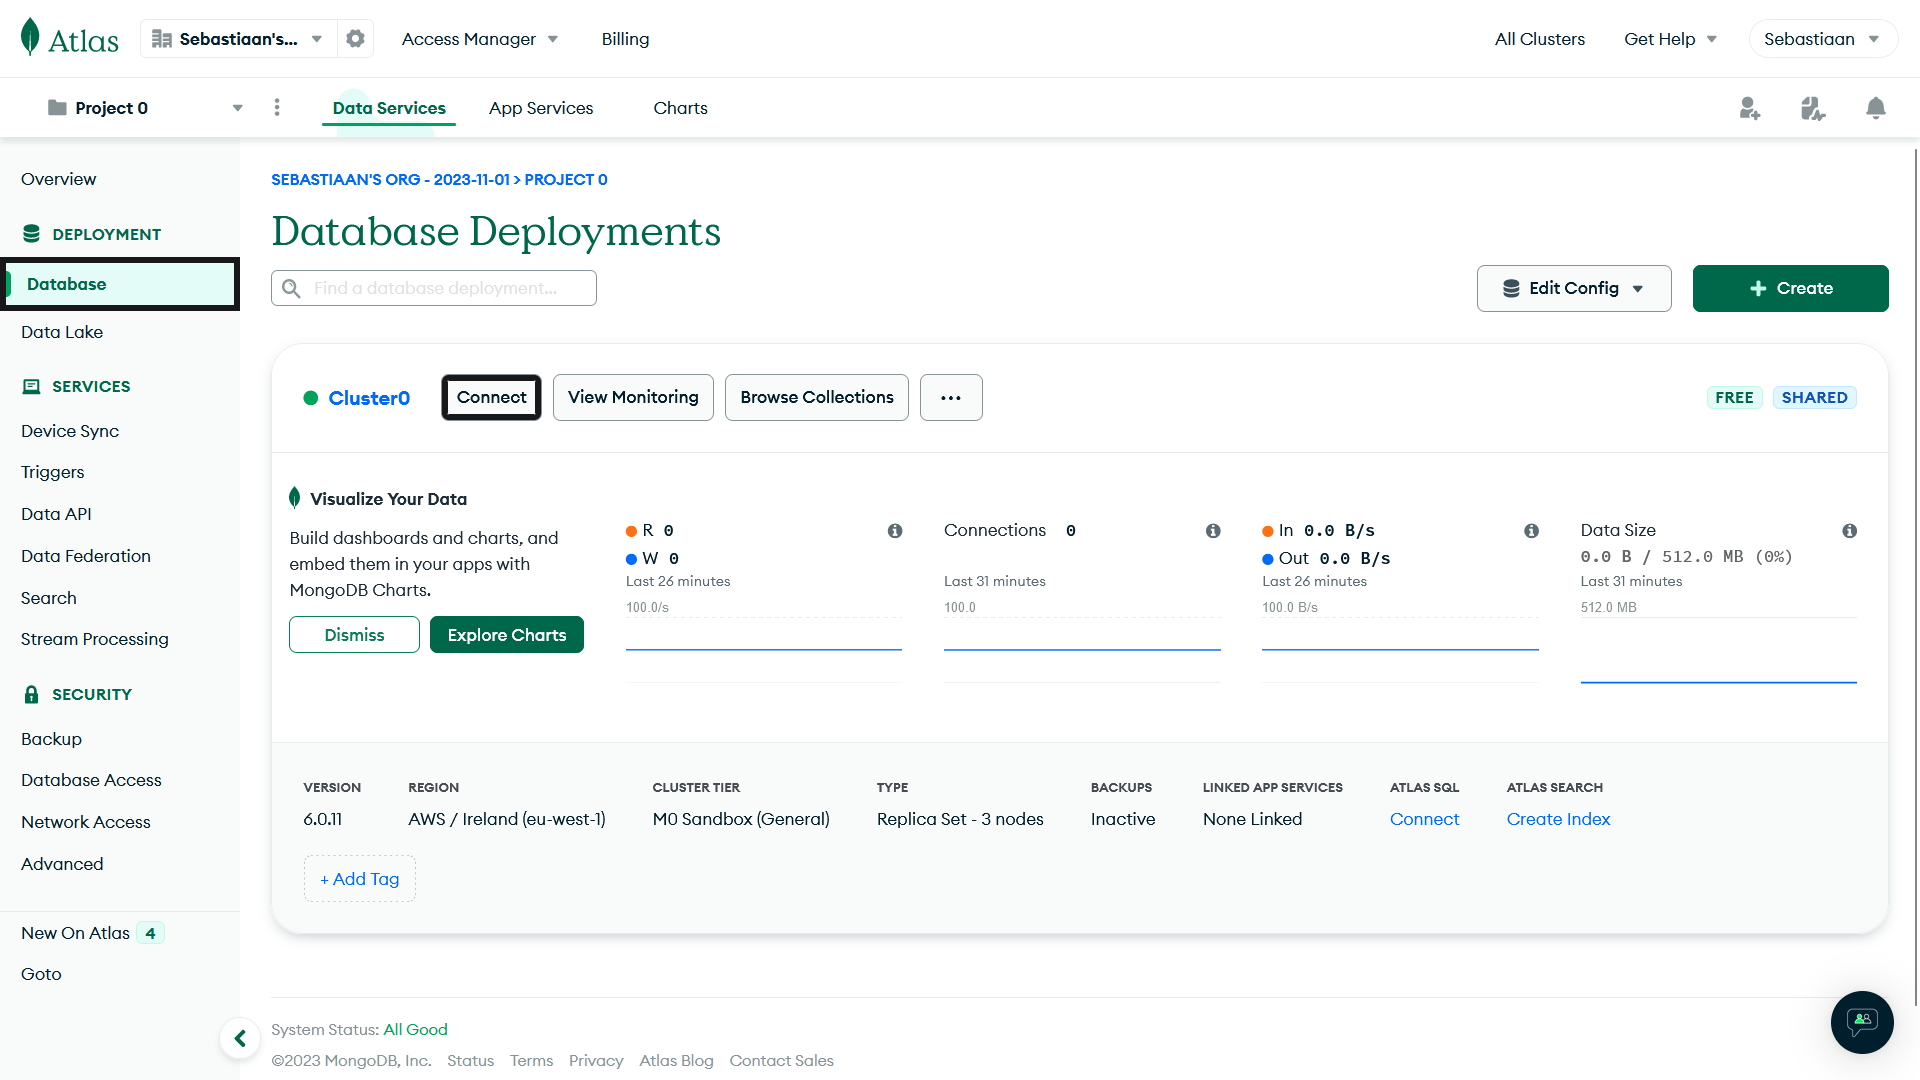Click the notification bell icon
The width and height of the screenshot is (1920, 1080).
[x=1876, y=108]
